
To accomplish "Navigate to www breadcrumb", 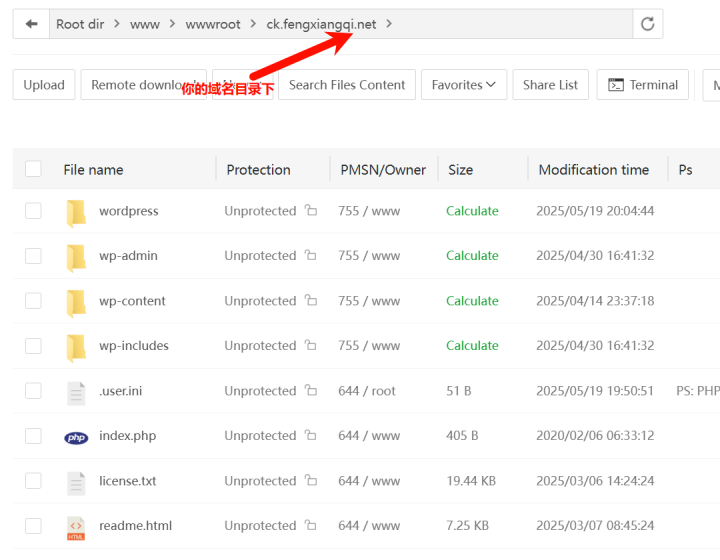I will point(145,24).
